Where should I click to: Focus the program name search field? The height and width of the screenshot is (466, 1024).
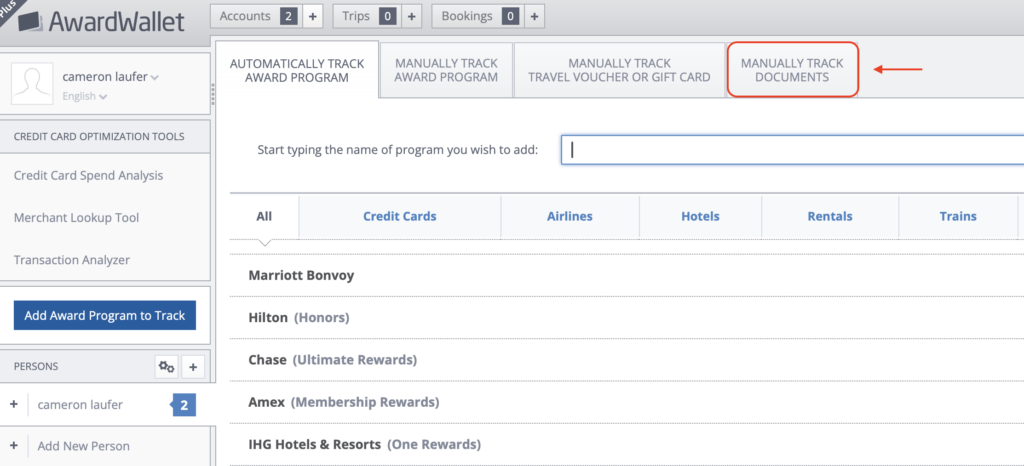click(x=792, y=150)
